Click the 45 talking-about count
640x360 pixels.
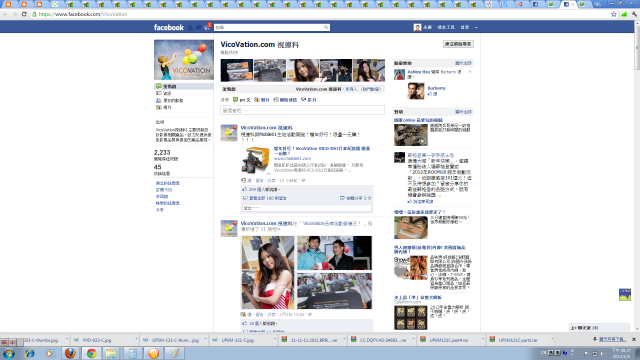point(158,167)
